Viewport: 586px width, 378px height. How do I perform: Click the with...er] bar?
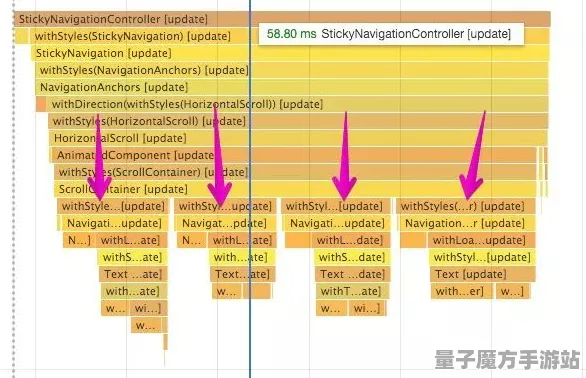coord(462,291)
